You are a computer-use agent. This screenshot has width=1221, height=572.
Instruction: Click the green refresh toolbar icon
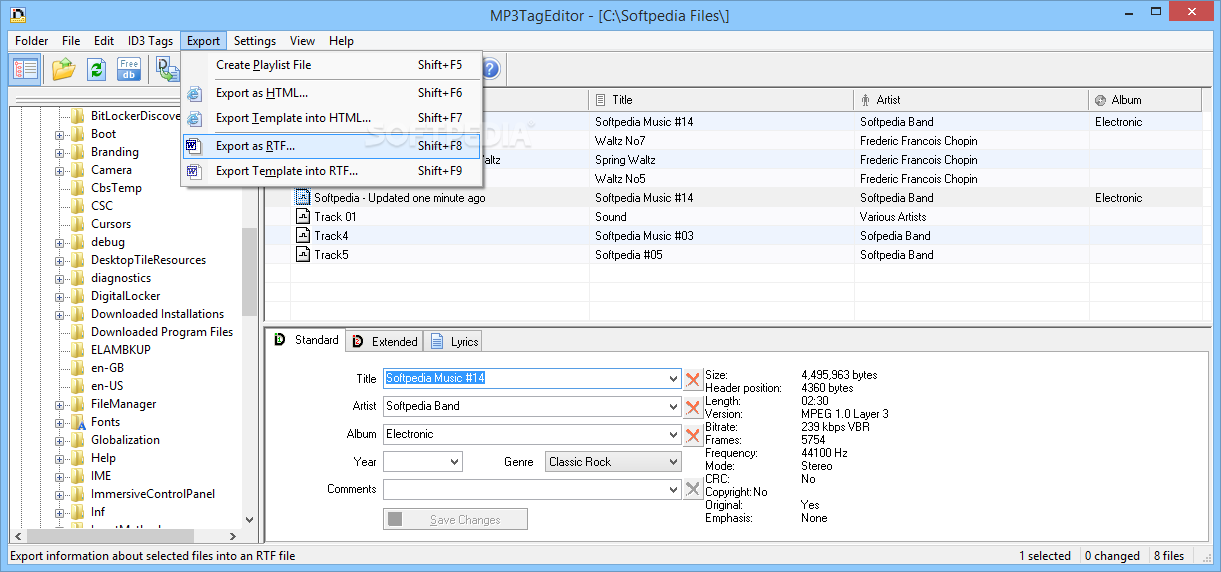pyautogui.click(x=96, y=69)
